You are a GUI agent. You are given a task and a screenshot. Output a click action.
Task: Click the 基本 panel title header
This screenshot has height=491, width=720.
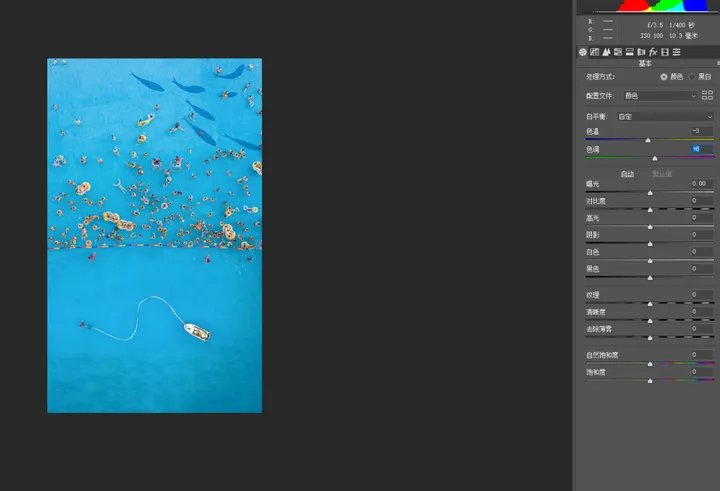645,63
